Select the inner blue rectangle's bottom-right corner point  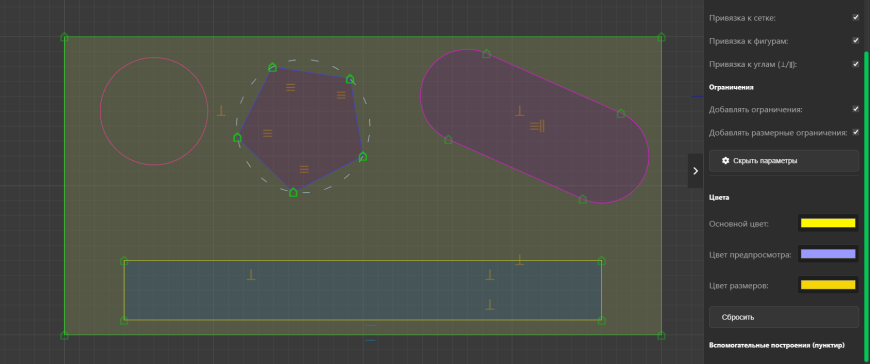(601, 320)
